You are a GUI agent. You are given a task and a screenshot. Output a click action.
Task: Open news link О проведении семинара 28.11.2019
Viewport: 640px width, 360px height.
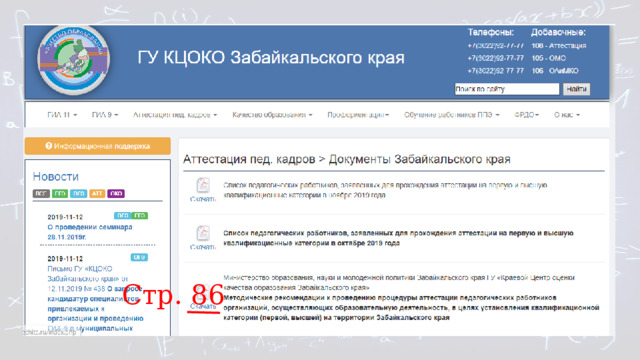tap(90, 232)
